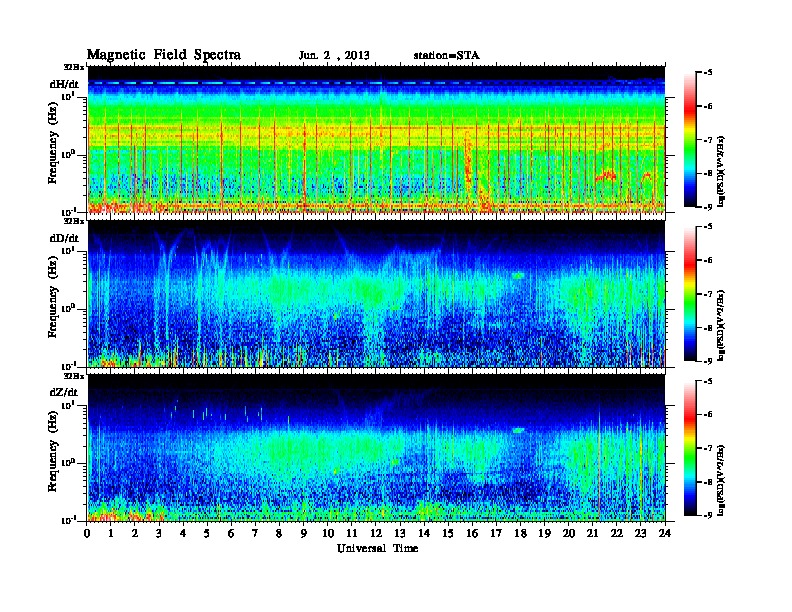Click hour 5 on the time axis

tap(208, 533)
